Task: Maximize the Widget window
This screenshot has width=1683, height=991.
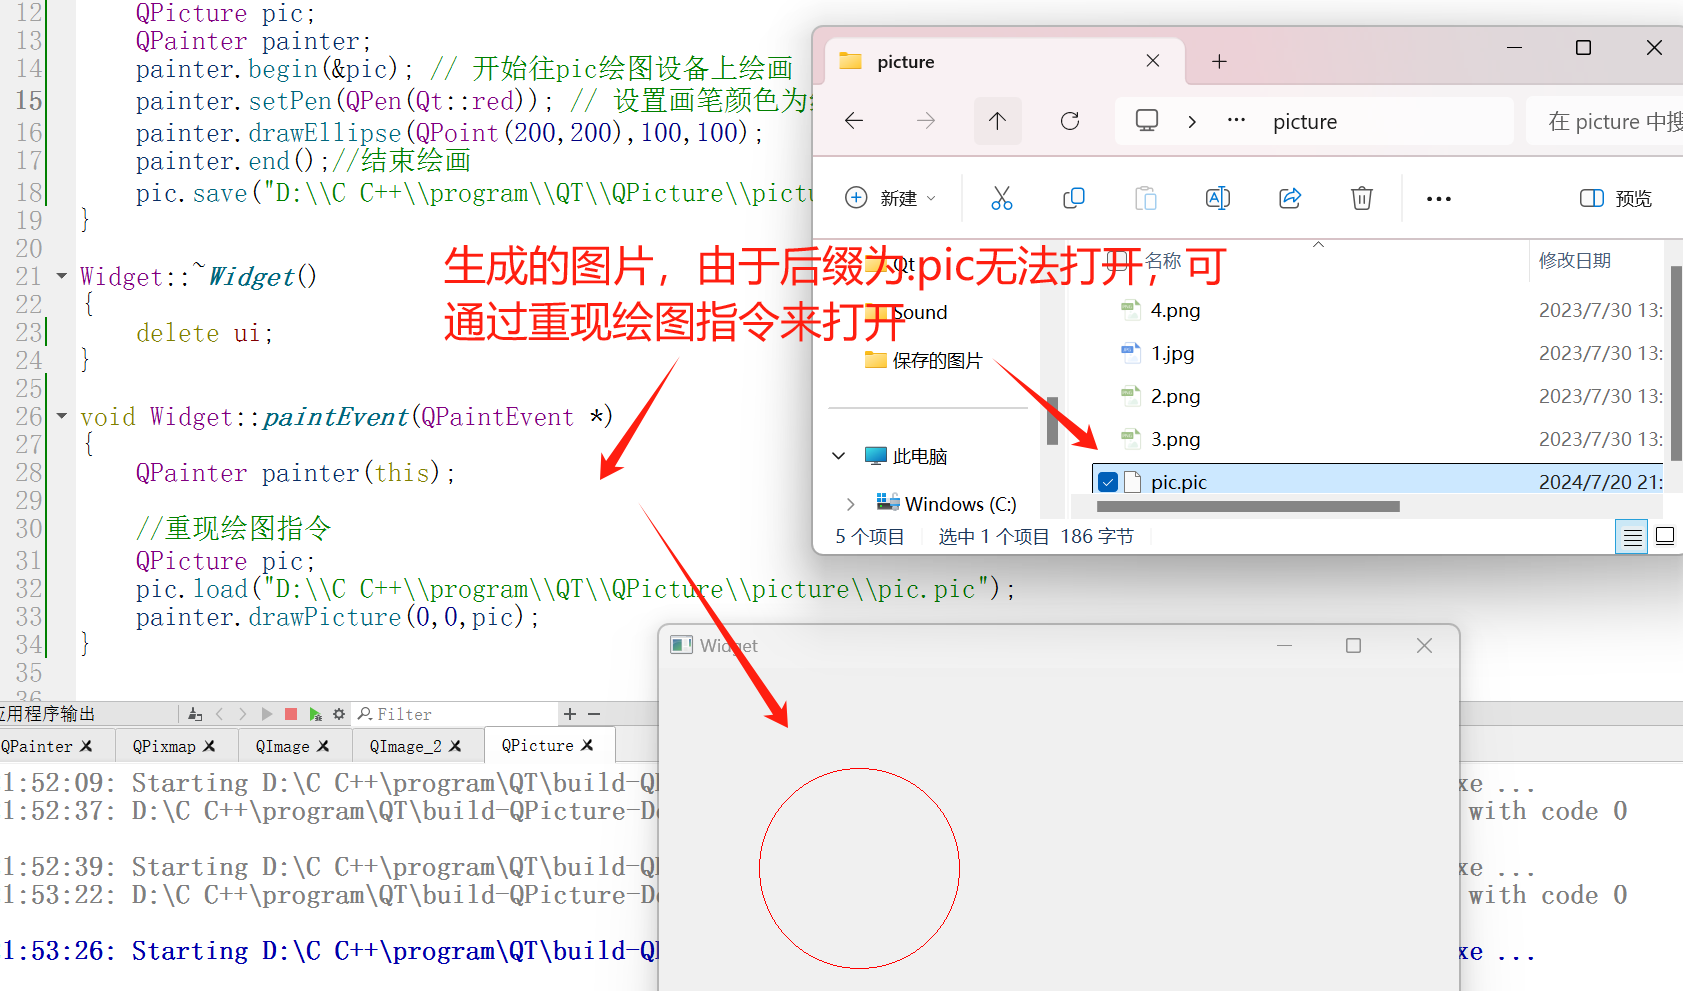Action: (x=1353, y=646)
